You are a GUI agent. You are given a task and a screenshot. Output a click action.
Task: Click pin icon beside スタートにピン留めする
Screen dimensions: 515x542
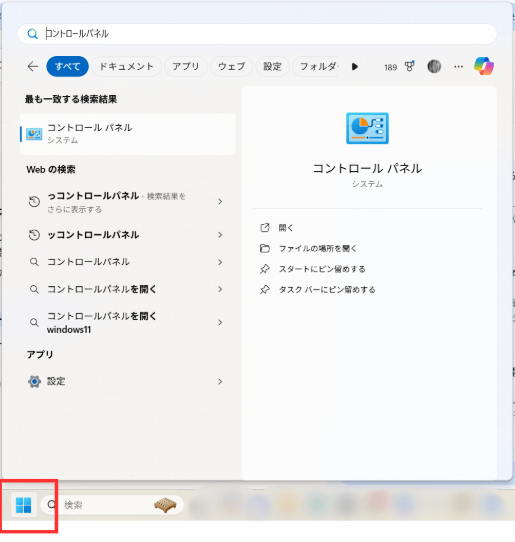pos(265,269)
